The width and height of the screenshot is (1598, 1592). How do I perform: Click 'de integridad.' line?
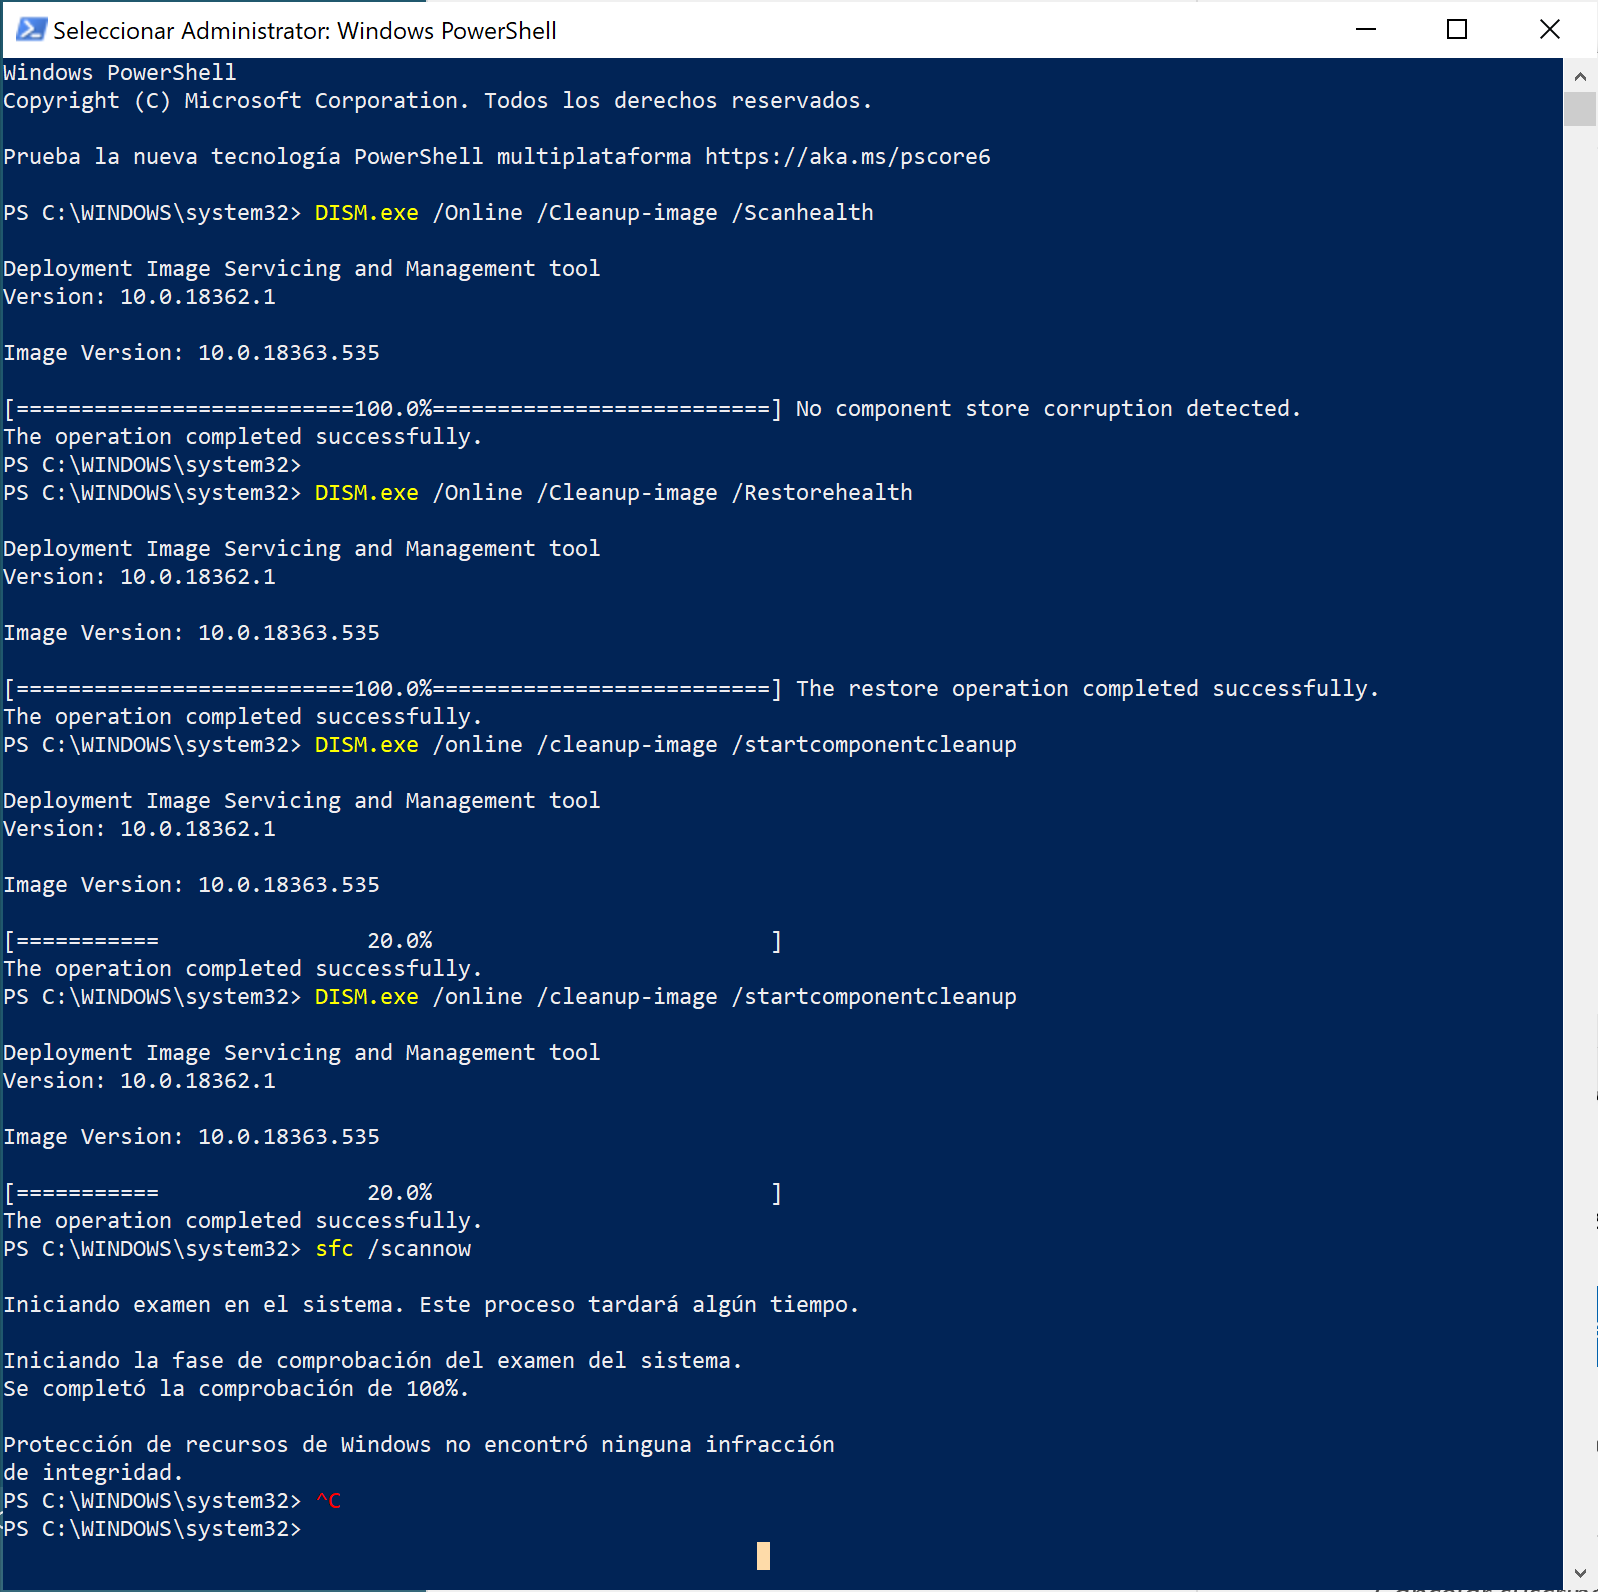click(94, 1473)
